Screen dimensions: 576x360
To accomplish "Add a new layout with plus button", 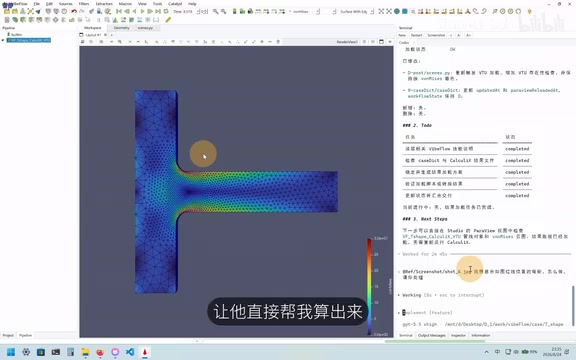I will (112, 35).
